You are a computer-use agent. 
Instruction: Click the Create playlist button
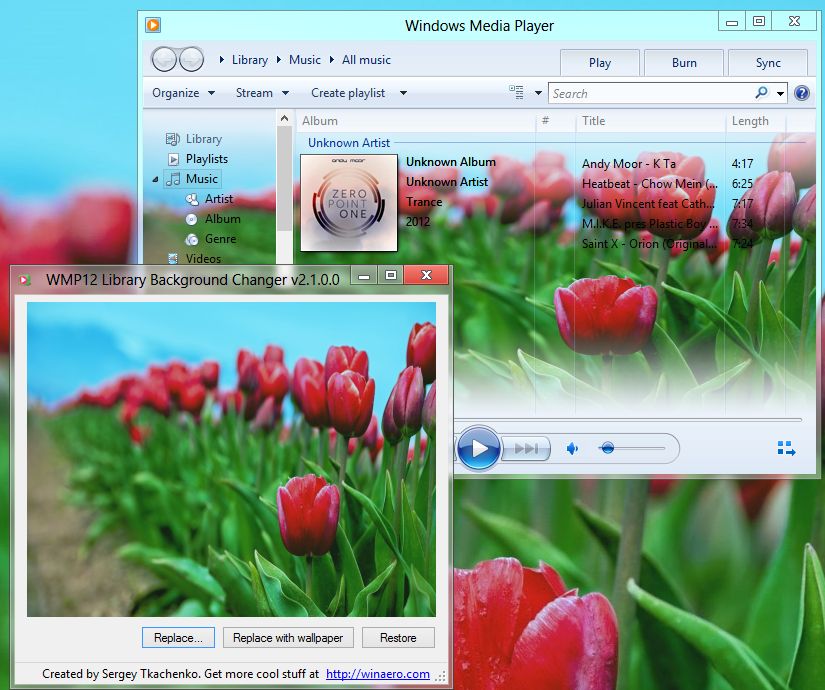click(348, 93)
